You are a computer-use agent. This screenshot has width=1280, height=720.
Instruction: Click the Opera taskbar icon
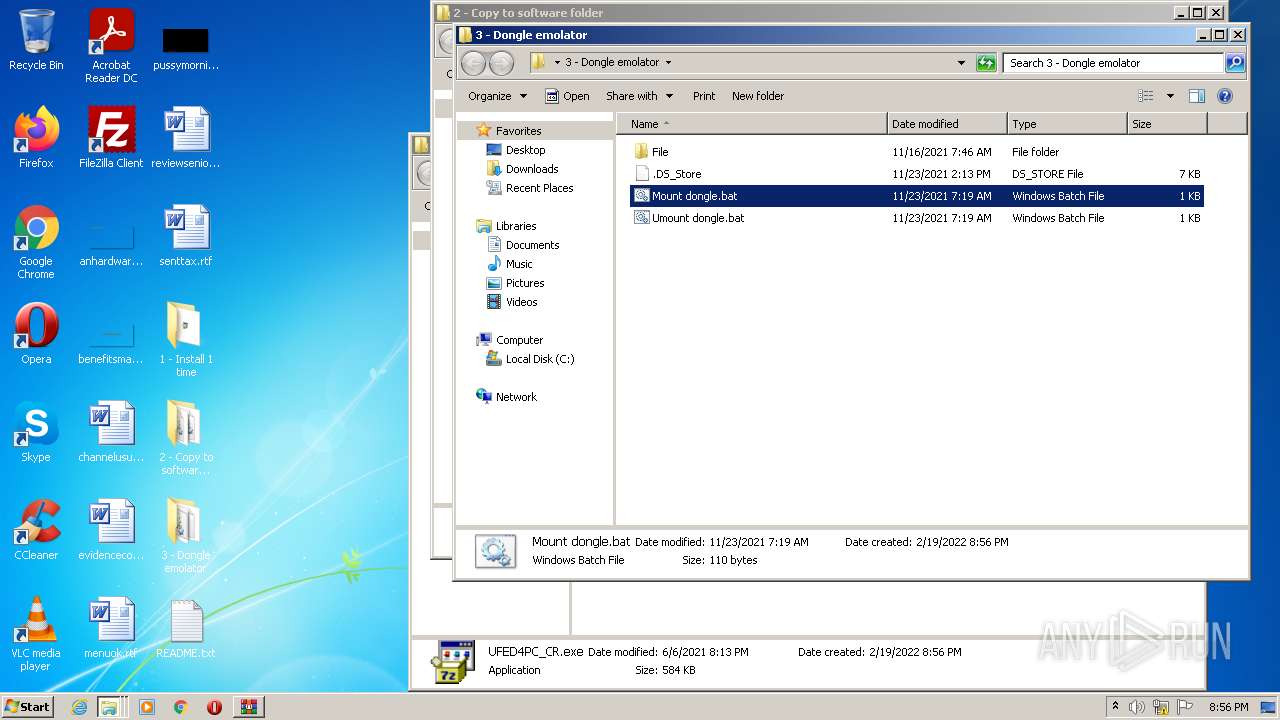214,707
